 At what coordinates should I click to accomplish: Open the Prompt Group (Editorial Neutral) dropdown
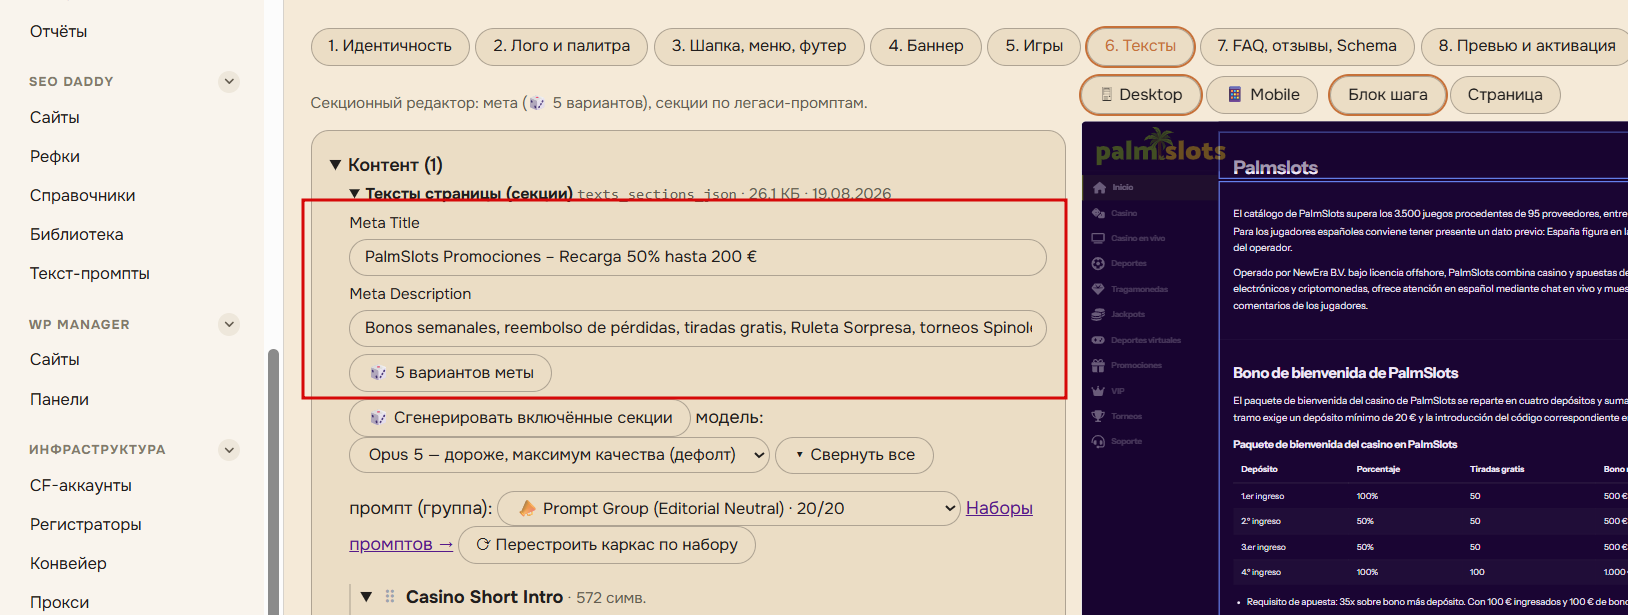(x=729, y=508)
